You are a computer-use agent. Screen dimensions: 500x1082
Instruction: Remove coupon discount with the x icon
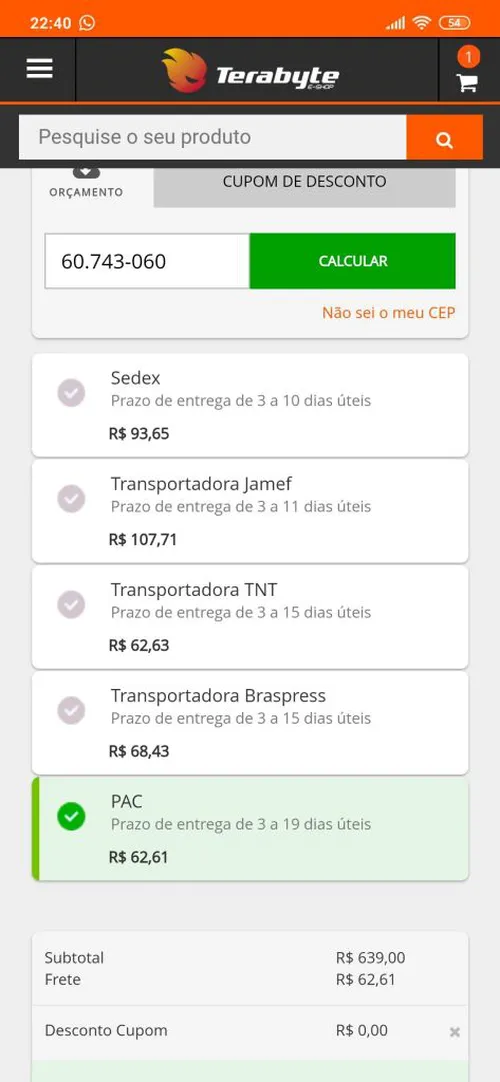point(454,1032)
